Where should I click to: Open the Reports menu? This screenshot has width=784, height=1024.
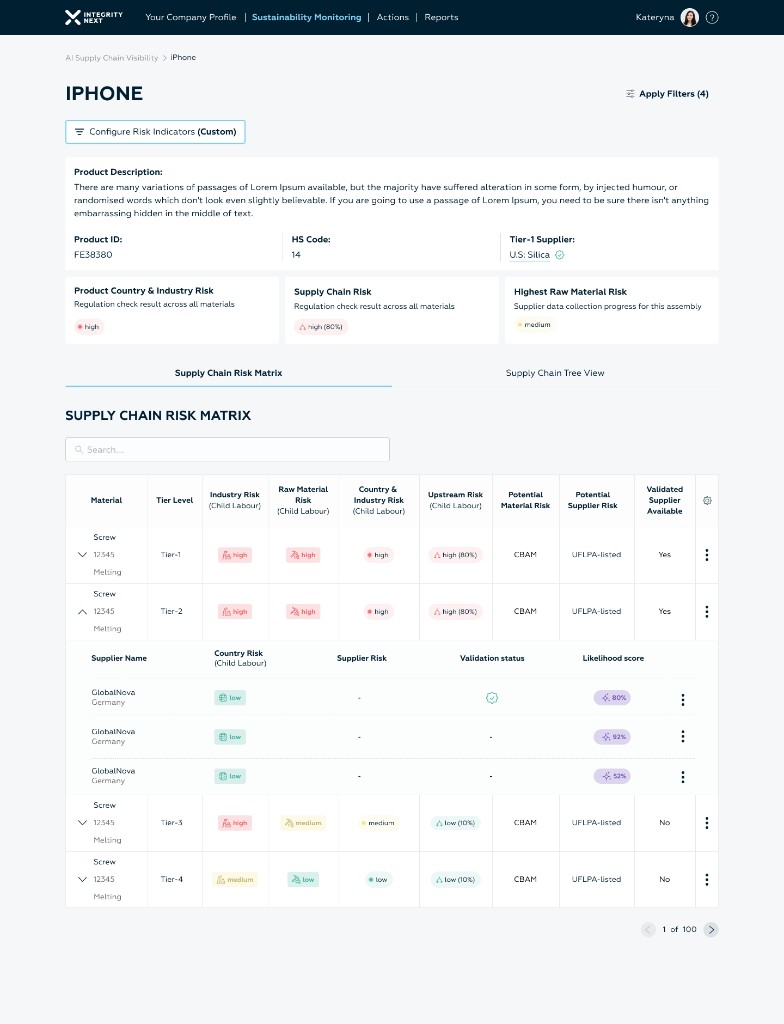coord(441,18)
